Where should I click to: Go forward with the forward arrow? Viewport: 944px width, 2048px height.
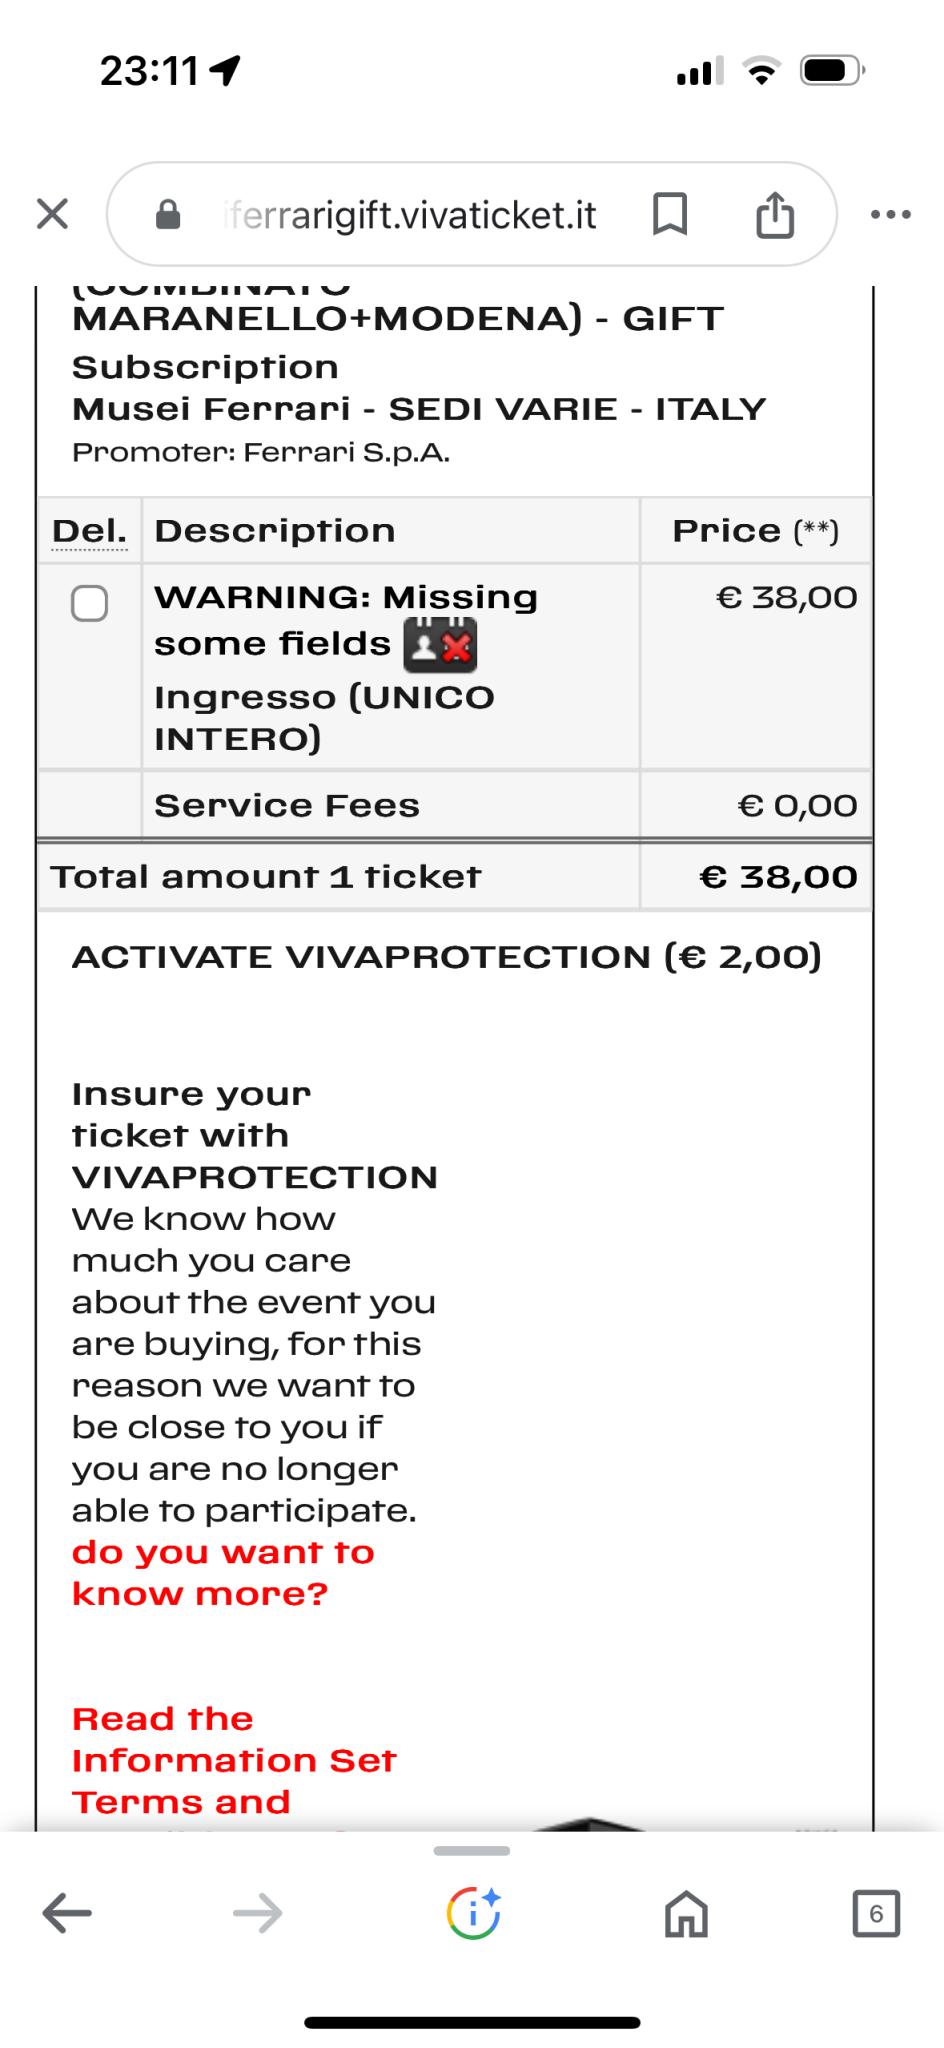[x=257, y=1913]
